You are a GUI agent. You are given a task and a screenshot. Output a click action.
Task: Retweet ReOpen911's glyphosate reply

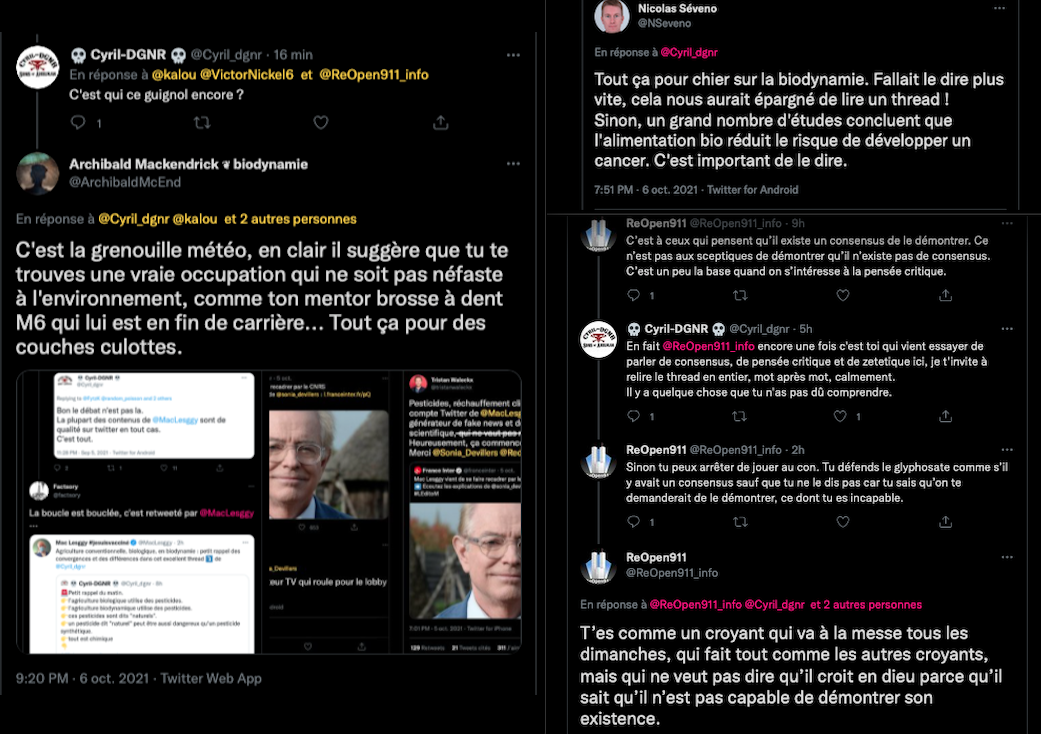click(740, 522)
